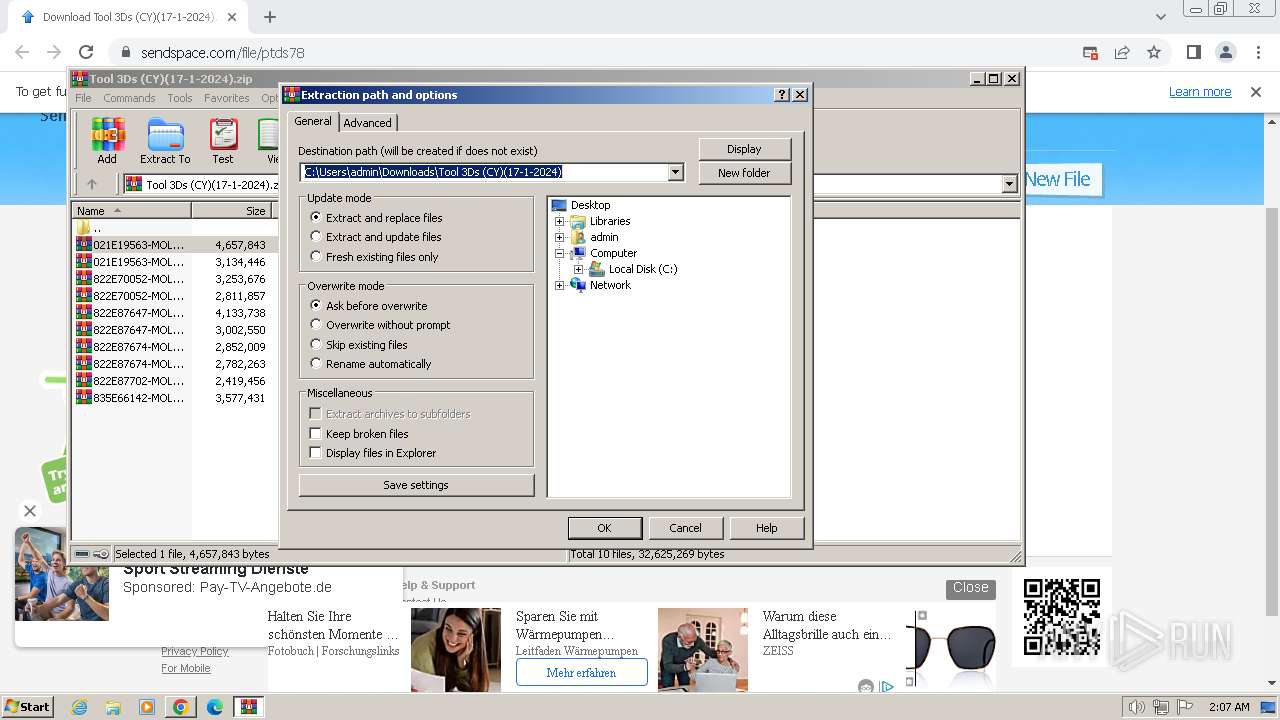
Task: Open Chrome icon on taskbar
Action: pos(181,707)
